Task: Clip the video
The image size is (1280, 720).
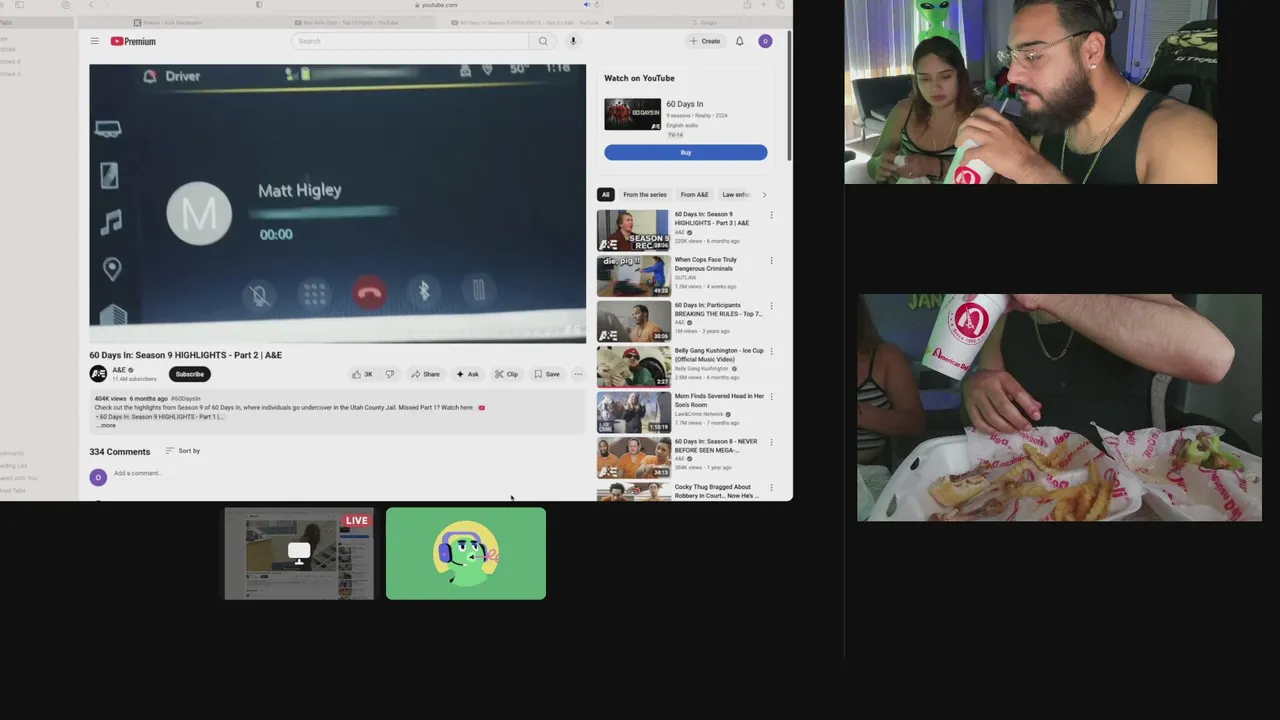Action: 506,374
